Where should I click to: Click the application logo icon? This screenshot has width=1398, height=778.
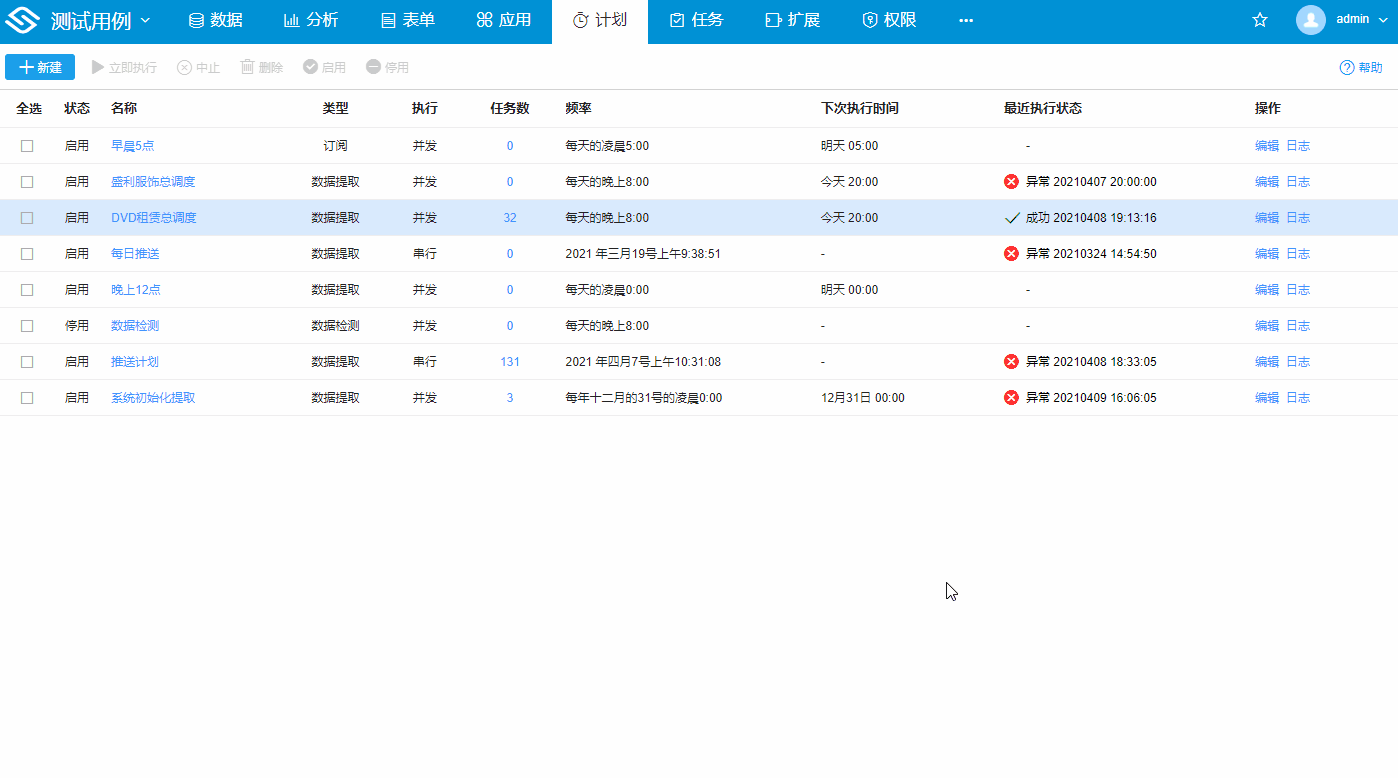22,21
